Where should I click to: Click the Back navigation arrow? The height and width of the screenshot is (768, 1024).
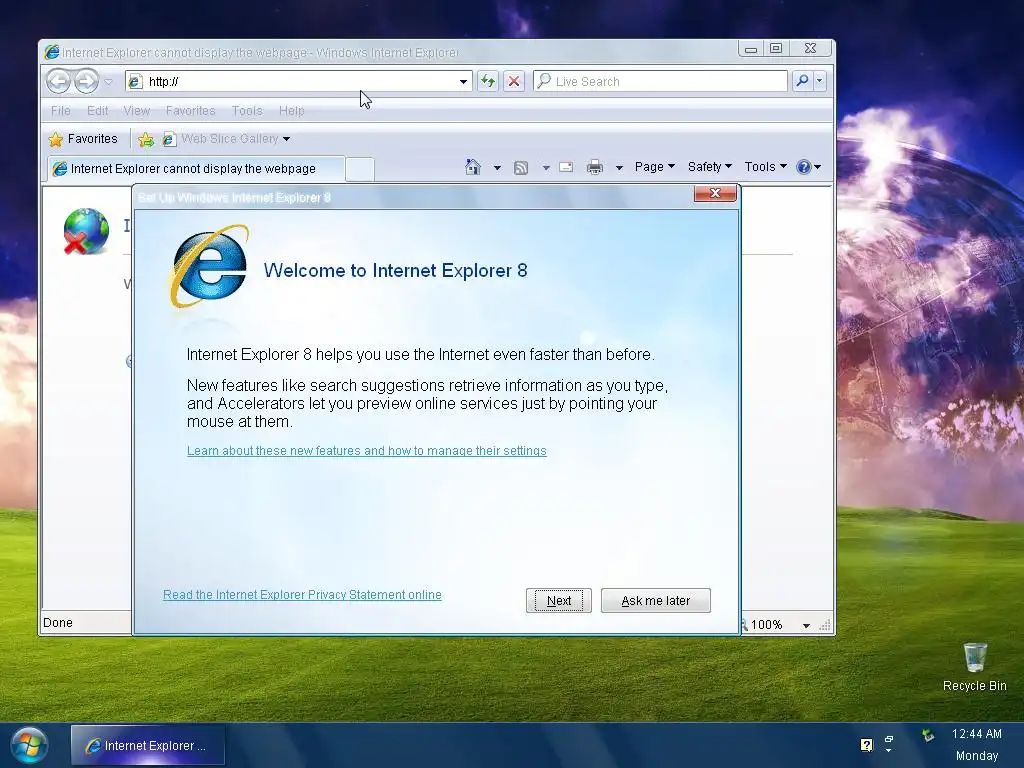point(59,81)
